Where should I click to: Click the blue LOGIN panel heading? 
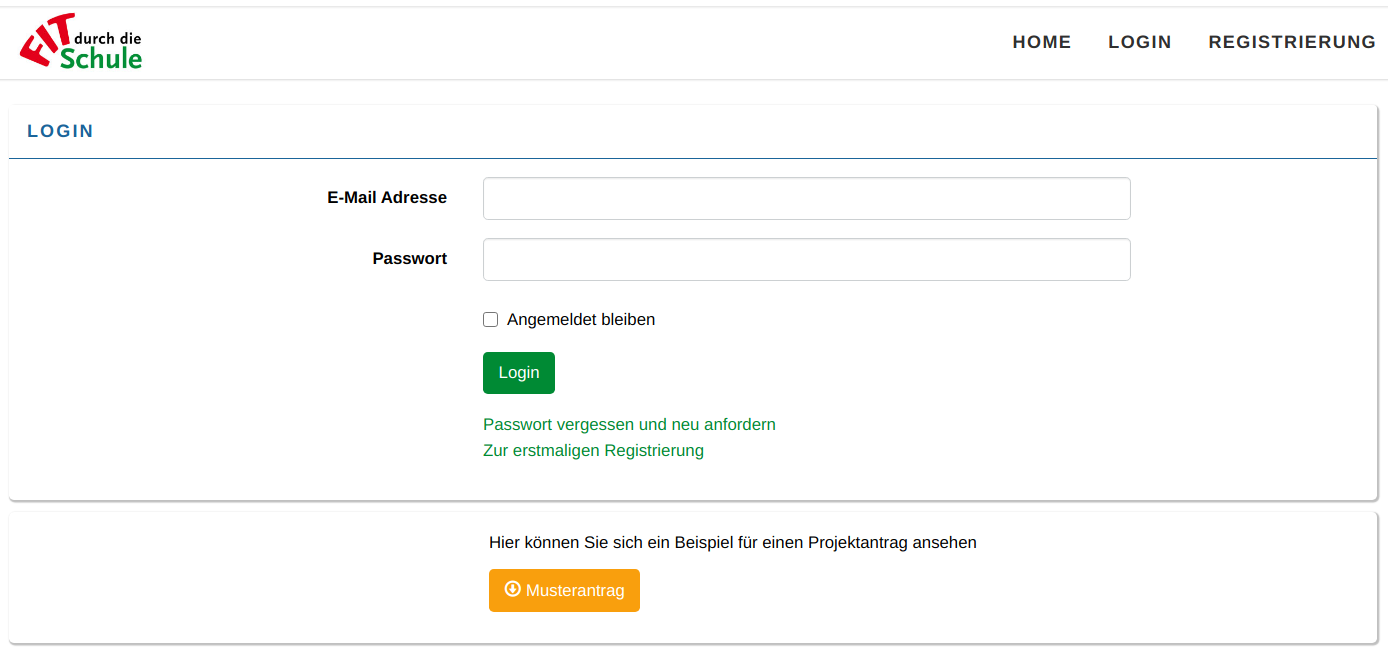(60, 131)
